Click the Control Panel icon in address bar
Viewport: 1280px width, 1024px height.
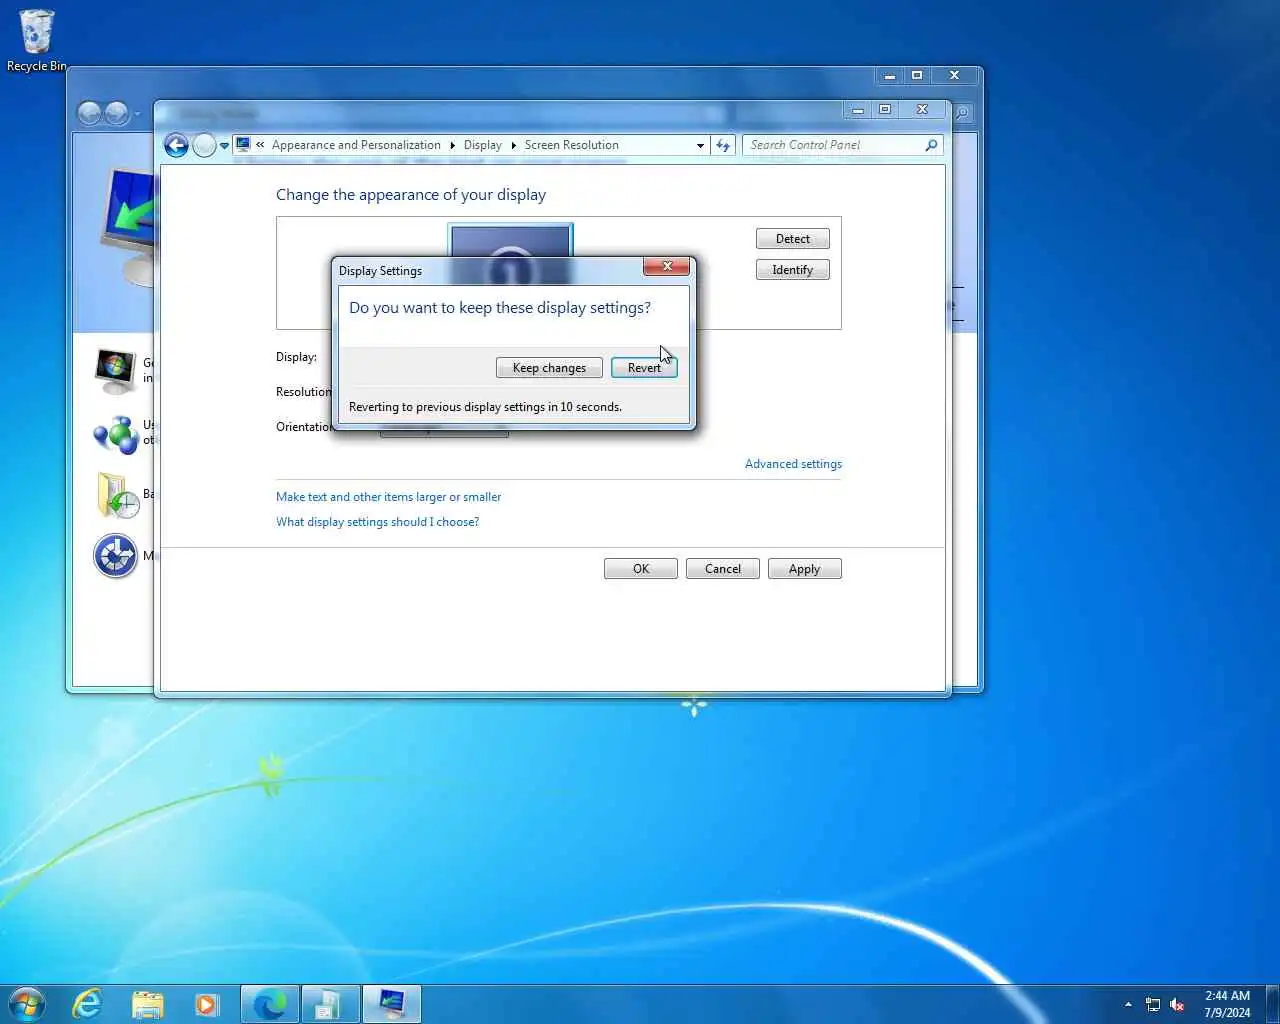coord(243,145)
